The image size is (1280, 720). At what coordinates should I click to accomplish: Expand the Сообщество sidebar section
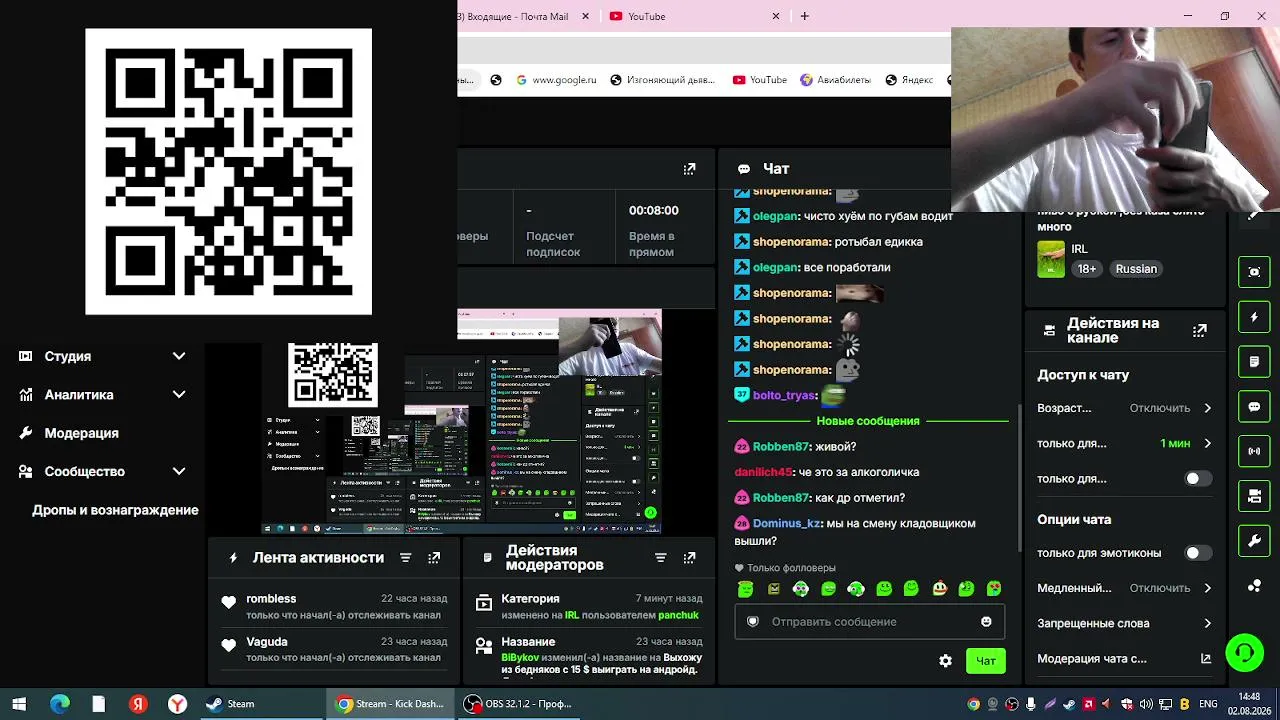coord(104,471)
